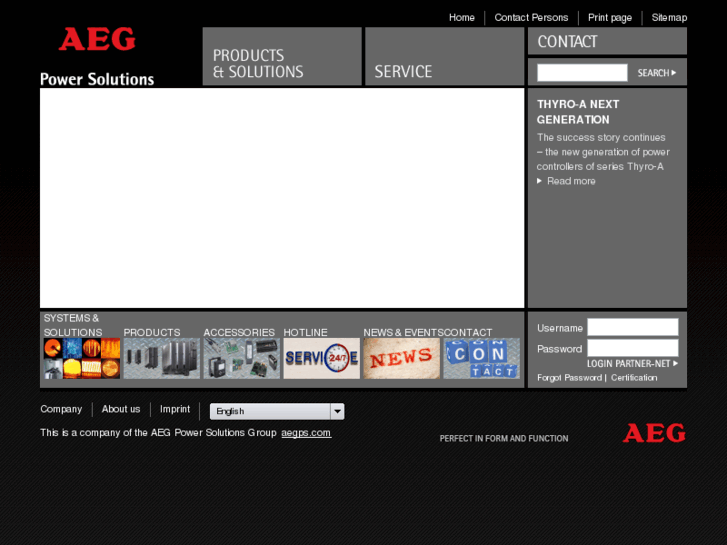727x545 pixels.
Task: Click the Accessories label above thumbnail
Action: coord(239,333)
